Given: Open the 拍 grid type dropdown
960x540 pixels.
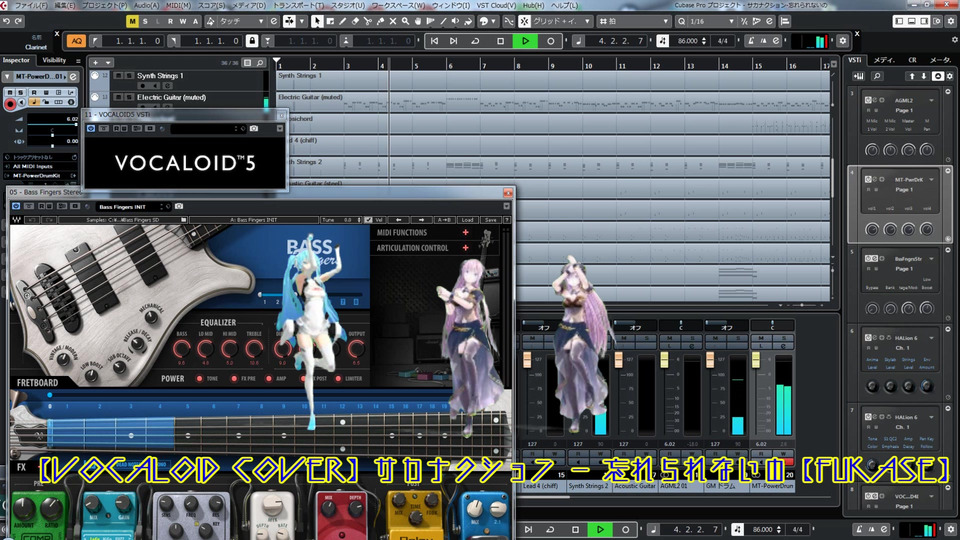Looking at the screenshot, I should click(x=635, y=21).
